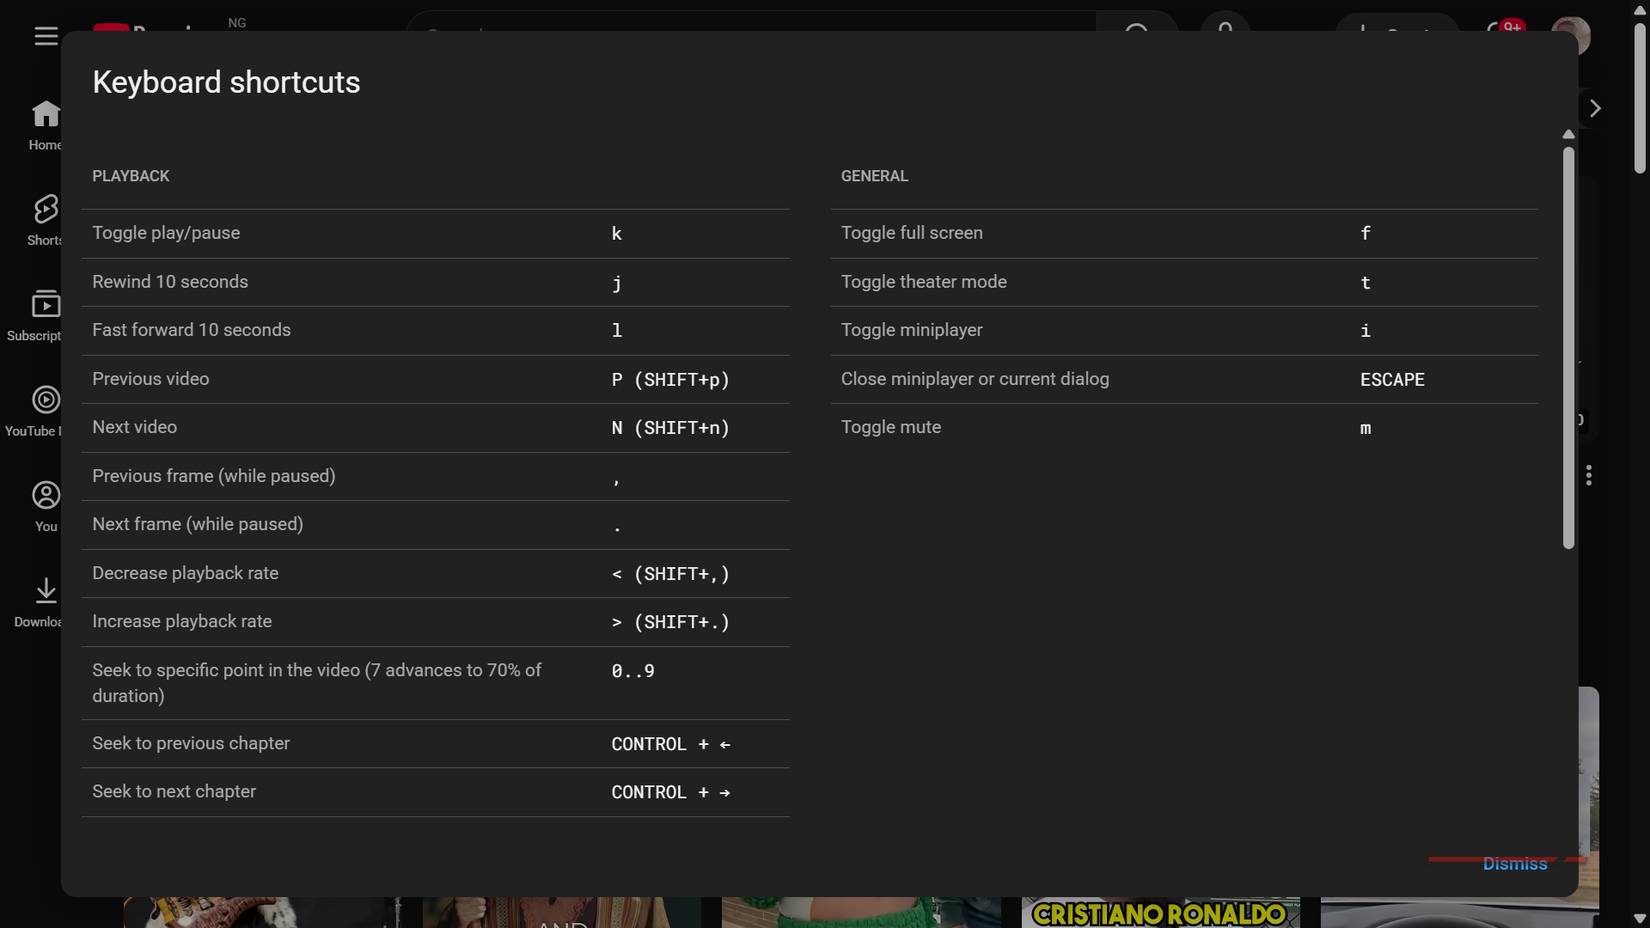Dismiss the keyboard shortcuts dialog

tap(1515, 864)
